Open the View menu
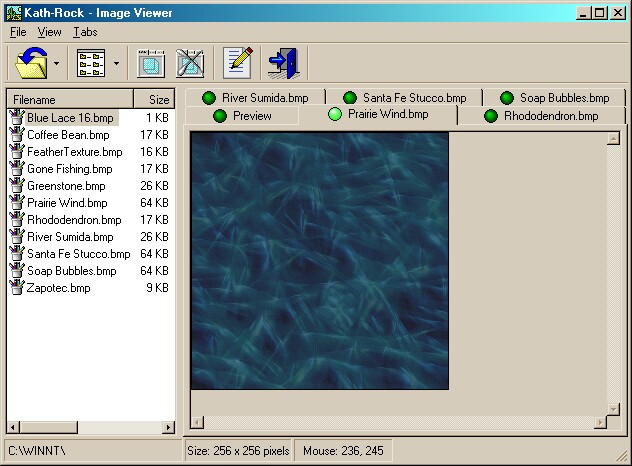The width and height of the screenshot is (632, 466). tap(50, 32)
